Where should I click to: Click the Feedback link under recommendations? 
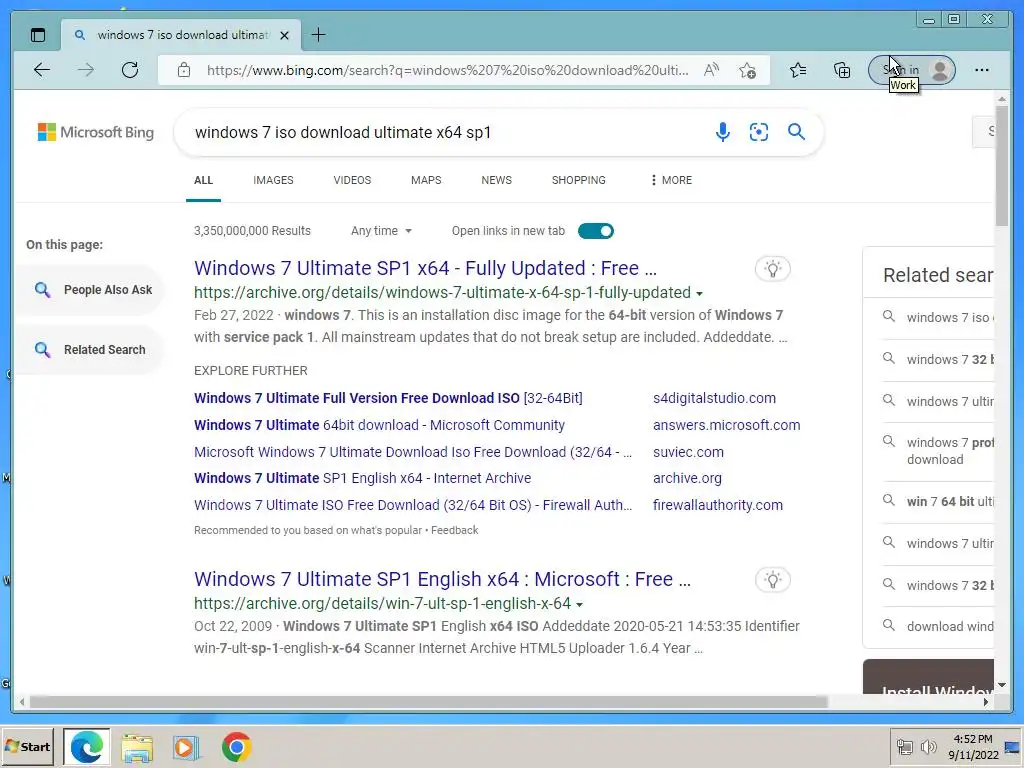455,530
